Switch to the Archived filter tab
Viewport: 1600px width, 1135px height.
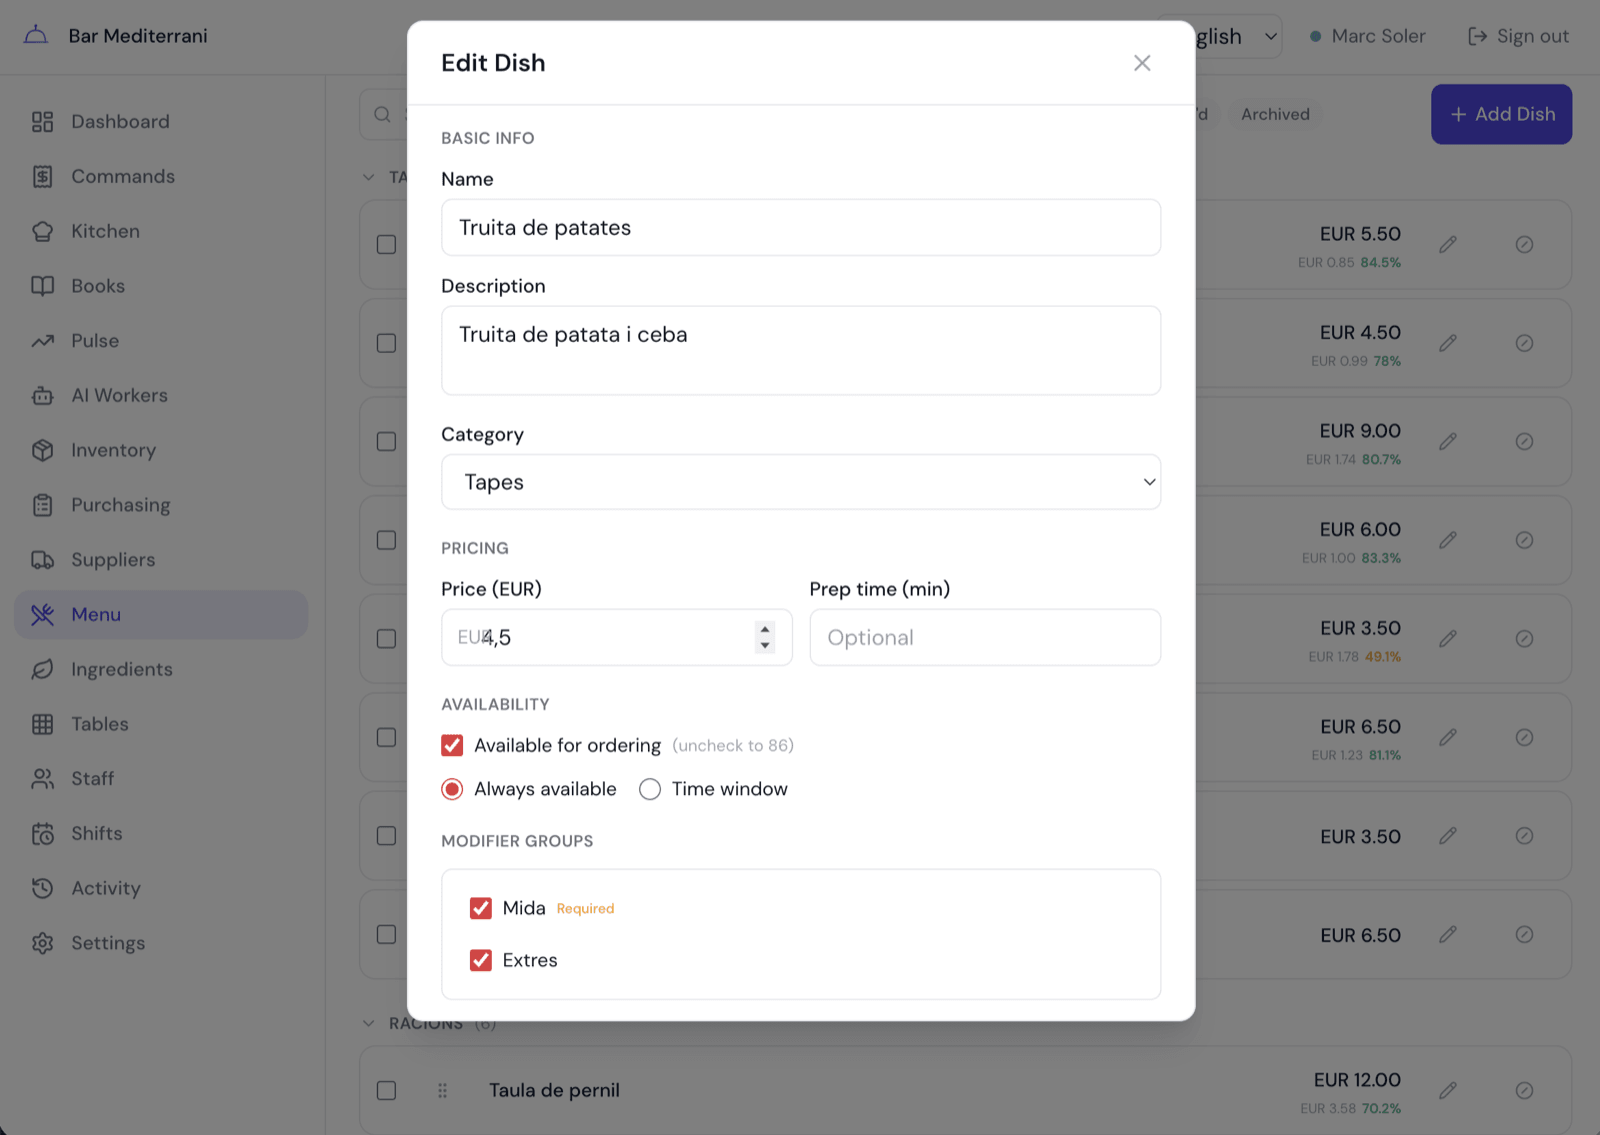pyautogui.click(x=1275, y=115)
